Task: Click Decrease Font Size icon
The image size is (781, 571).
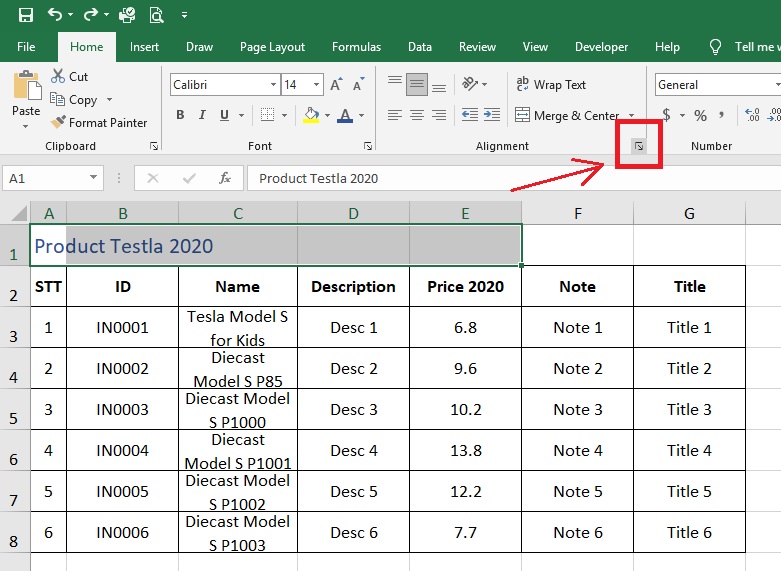Action: (359, 84)
